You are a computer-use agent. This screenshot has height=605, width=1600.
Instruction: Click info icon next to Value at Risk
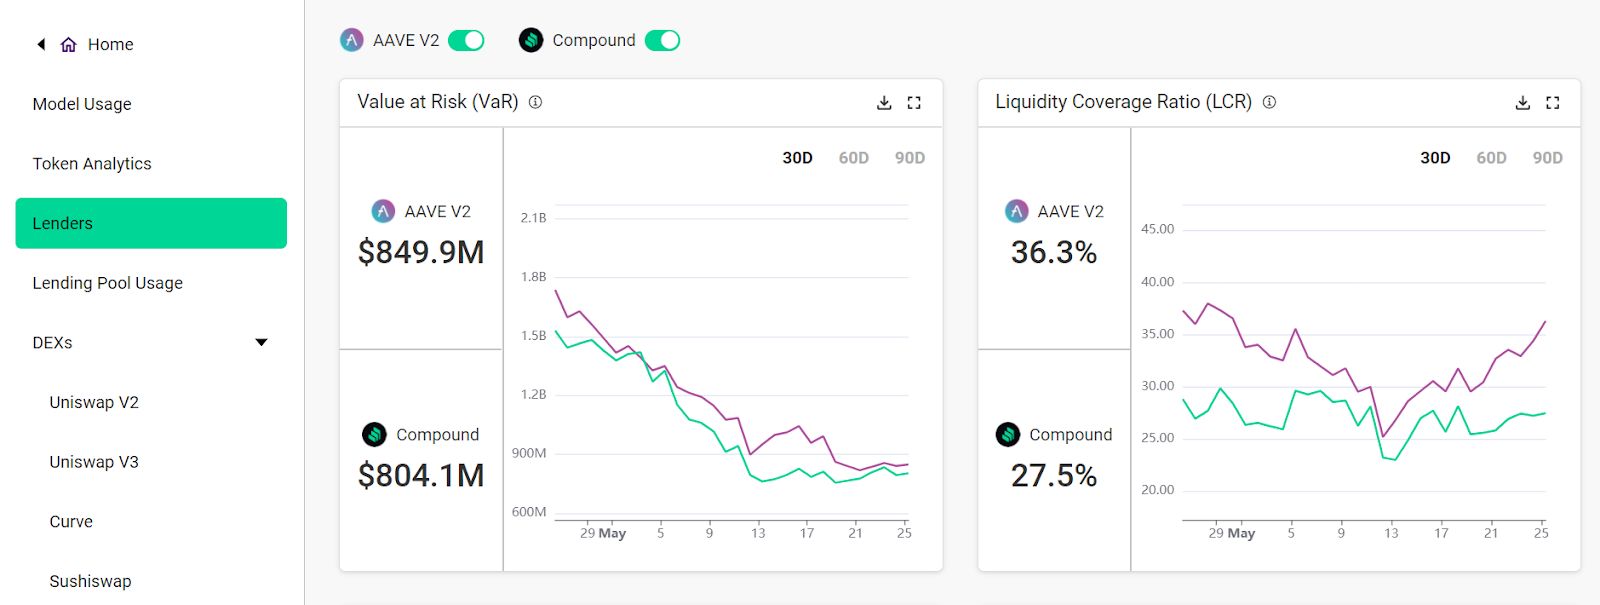tap(535, 102)
